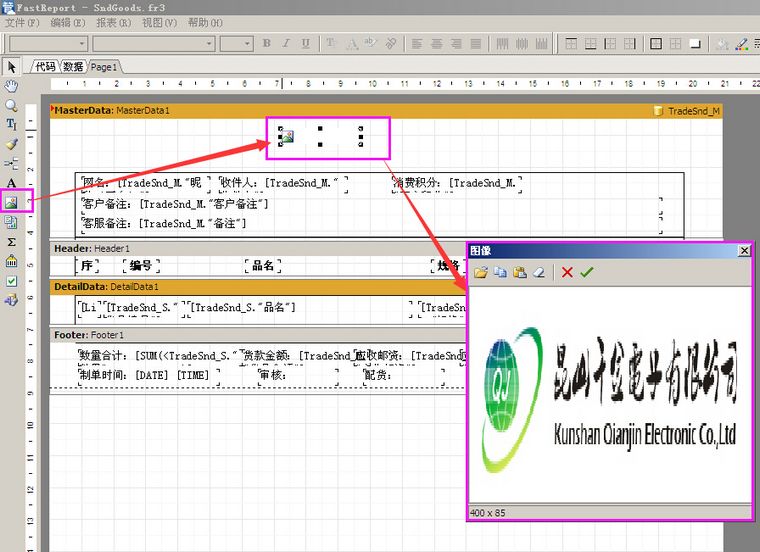Expand the font size dropdown
760x552 pixels.
click(x=248, y=44)
